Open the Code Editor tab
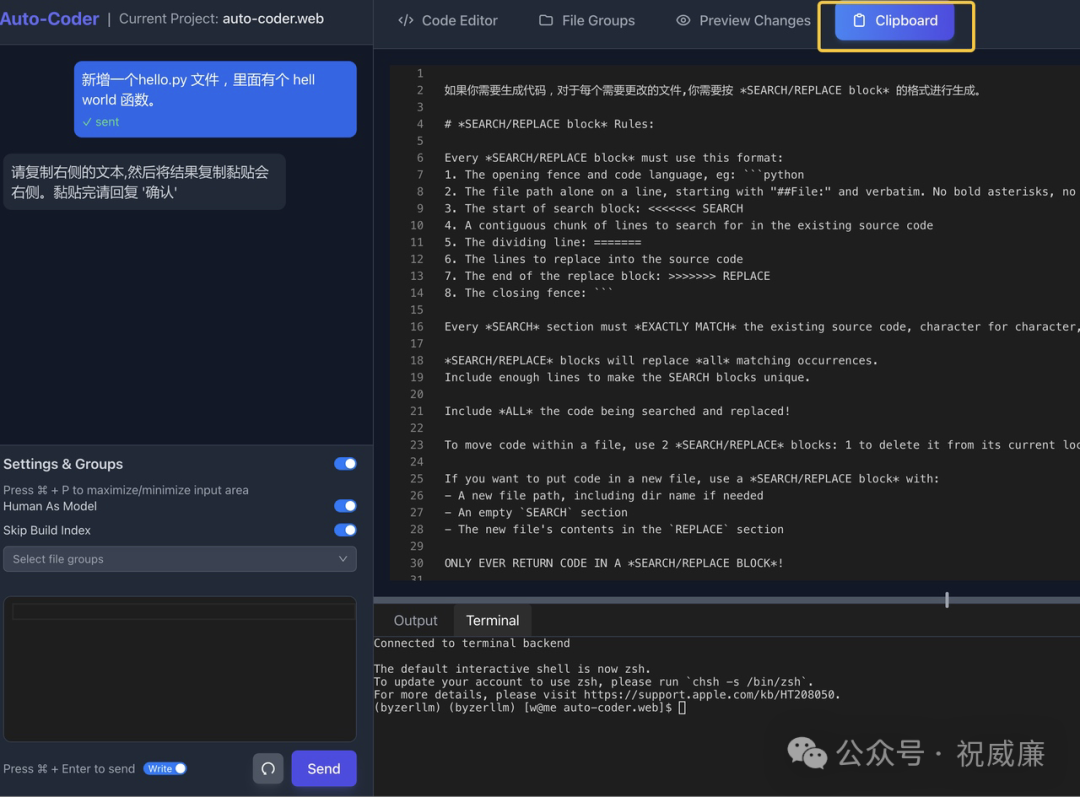This screenshot has height=797, width=1080. [x=448, y=21]
